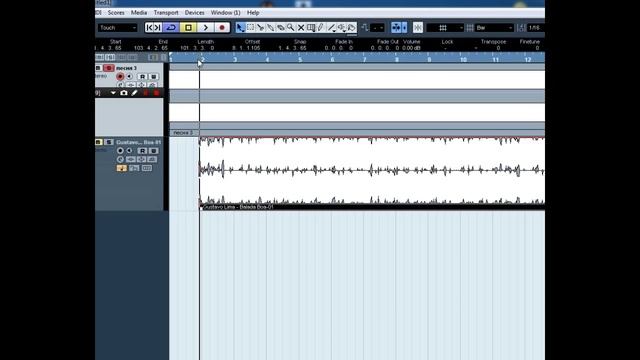Viewport: 640px width, 360px height.
Task: Solo the Gustavo Balada Boa track
Action: click(x=109, y=142)
